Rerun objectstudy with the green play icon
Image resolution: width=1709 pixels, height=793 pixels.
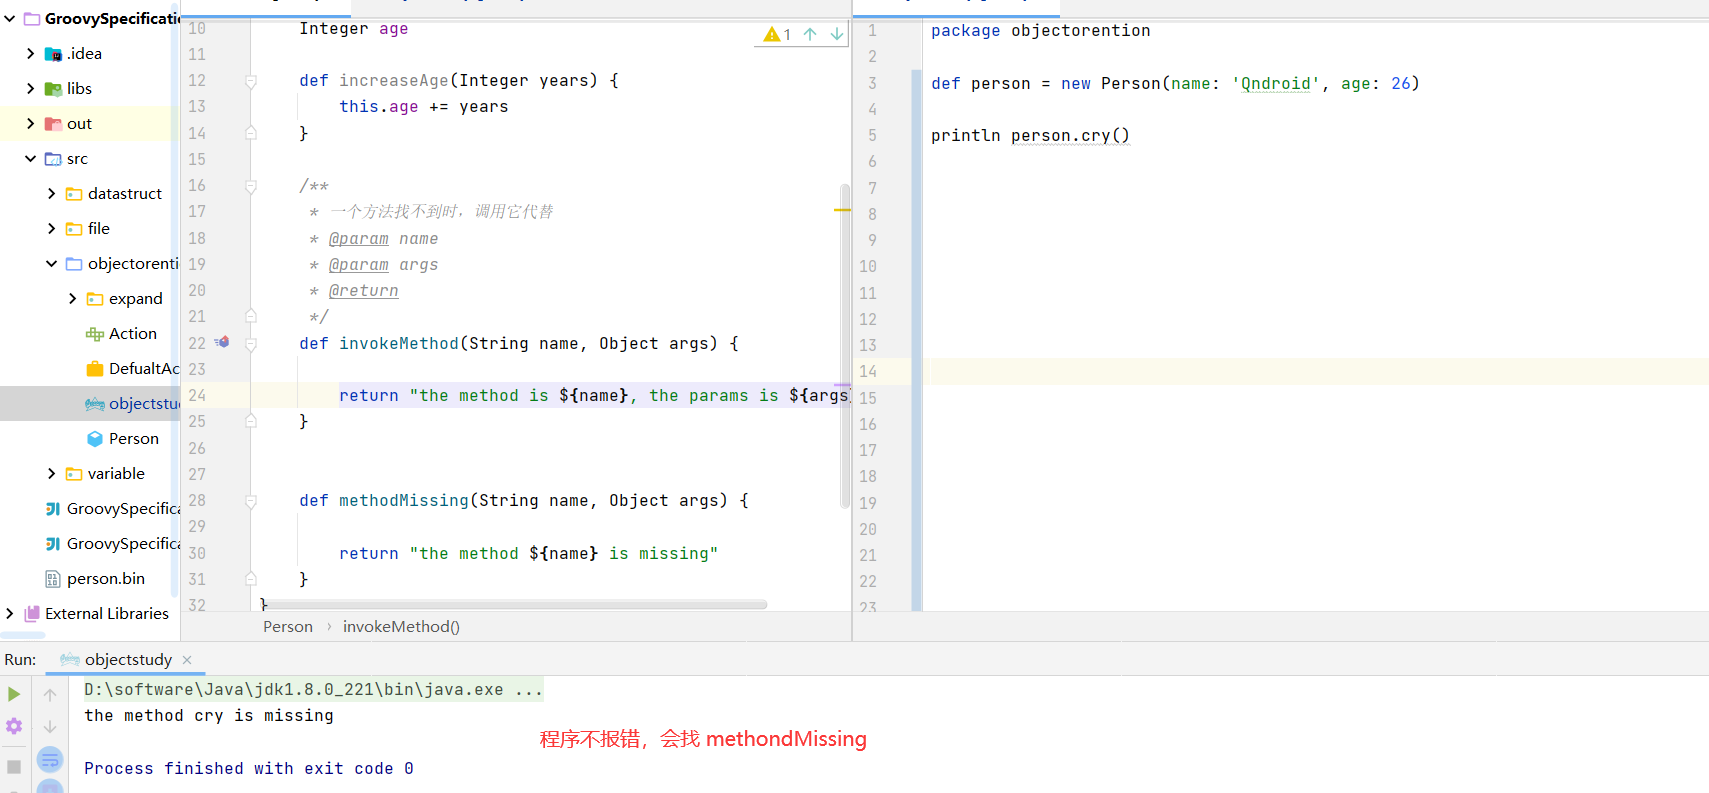coord(14,694)
